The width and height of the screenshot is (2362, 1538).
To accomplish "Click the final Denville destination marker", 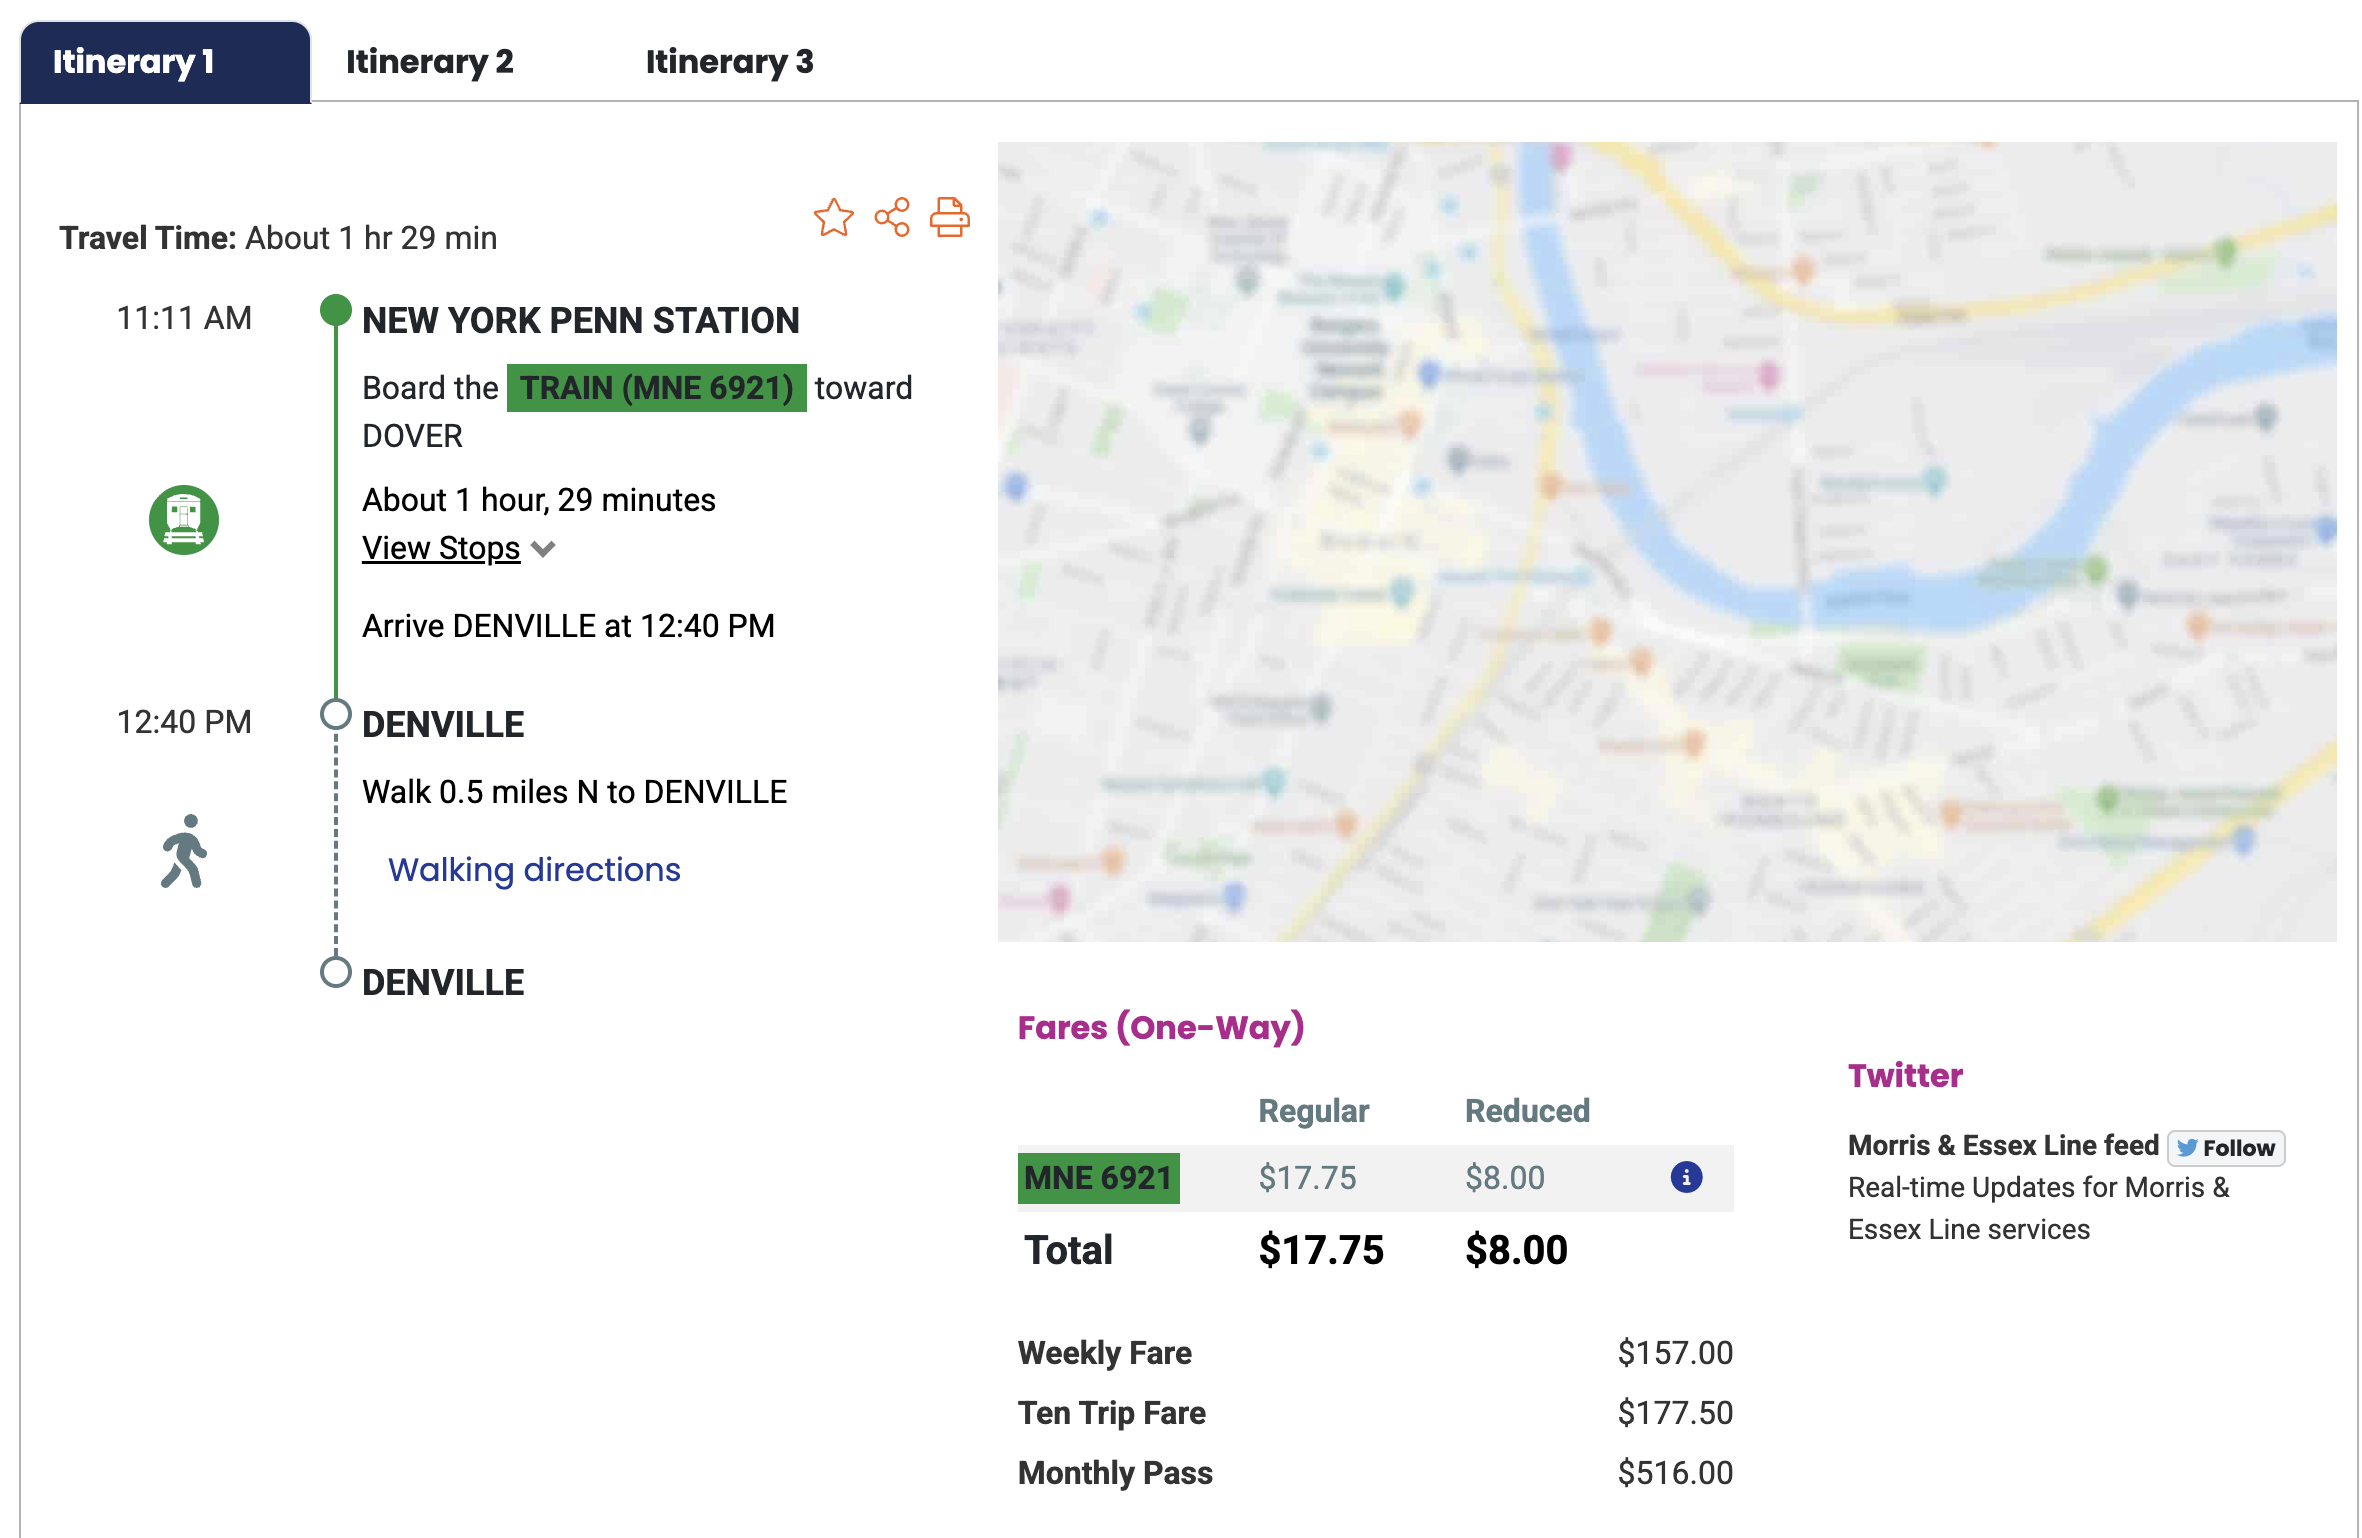I will 336,972.
